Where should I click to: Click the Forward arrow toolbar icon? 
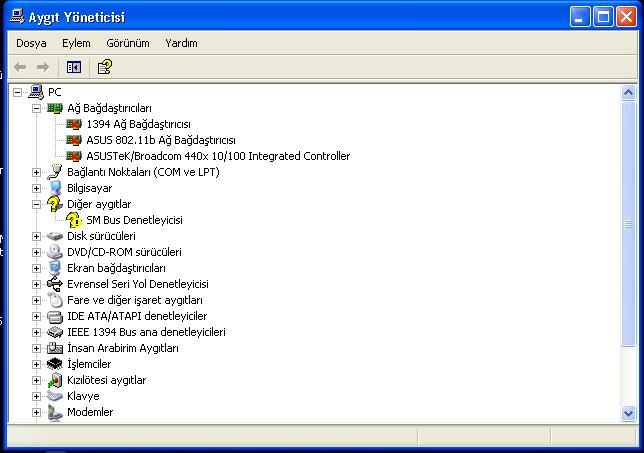(43, 67)
